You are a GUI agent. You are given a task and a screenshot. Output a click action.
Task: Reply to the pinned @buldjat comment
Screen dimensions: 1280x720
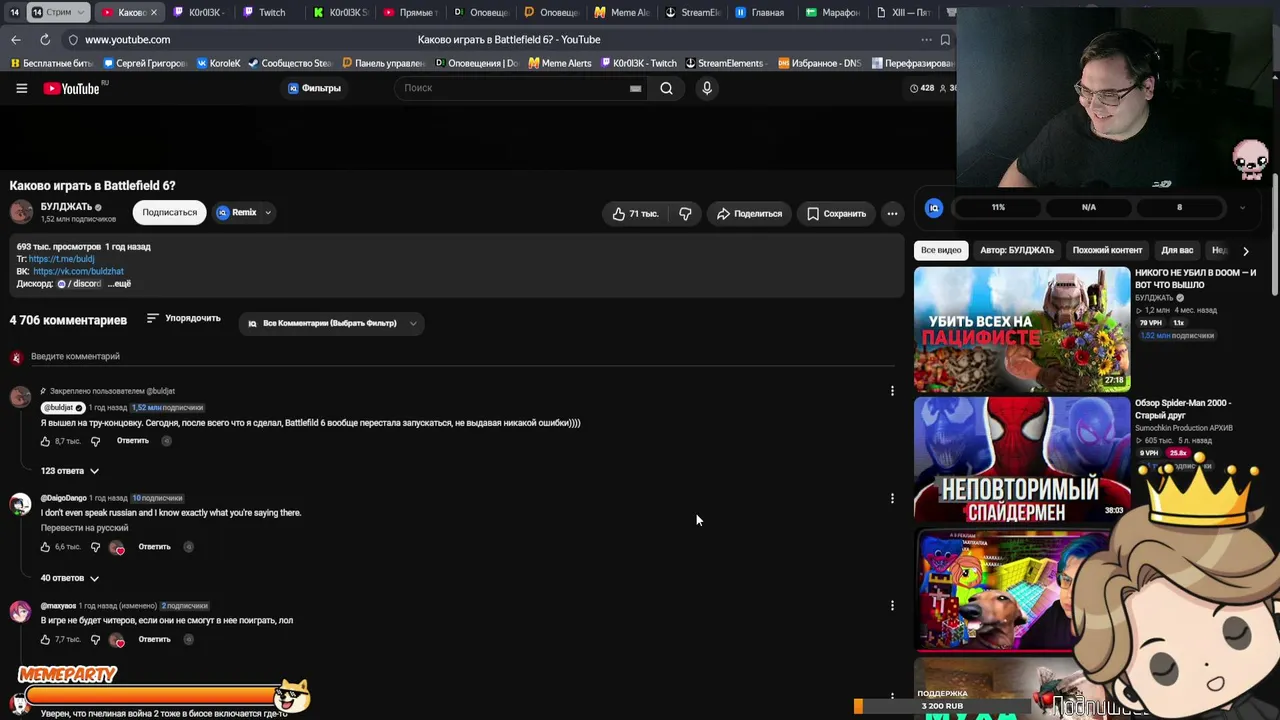tap(133, 441)
